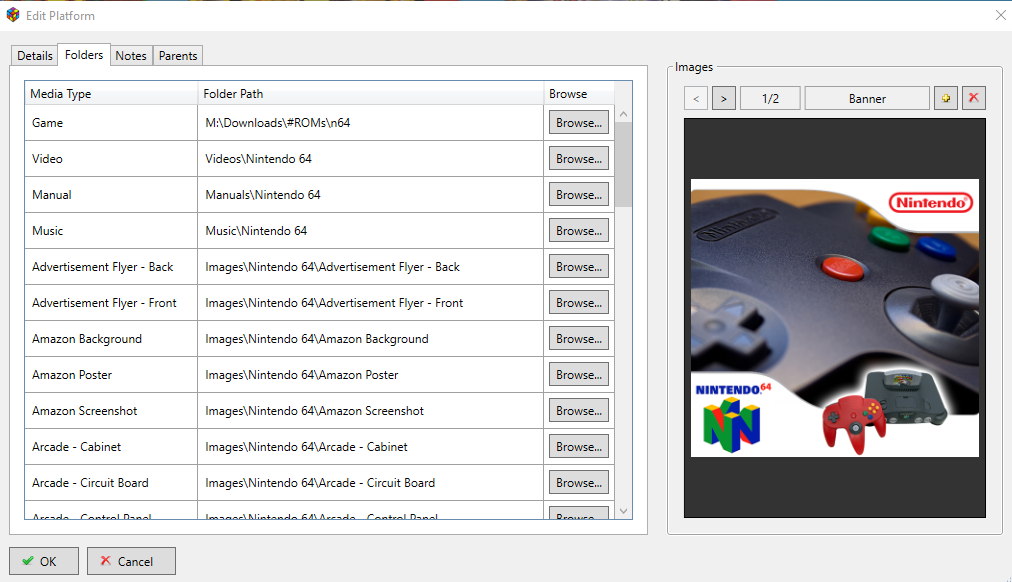
Task: Go to the next image arrow
Action: [x=724, y=98]
